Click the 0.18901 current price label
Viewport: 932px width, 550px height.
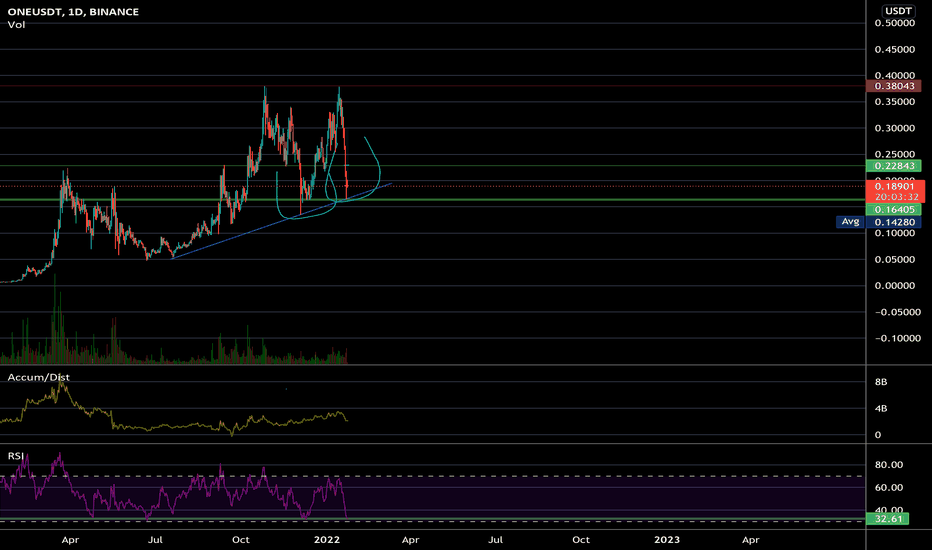point(895,186)
